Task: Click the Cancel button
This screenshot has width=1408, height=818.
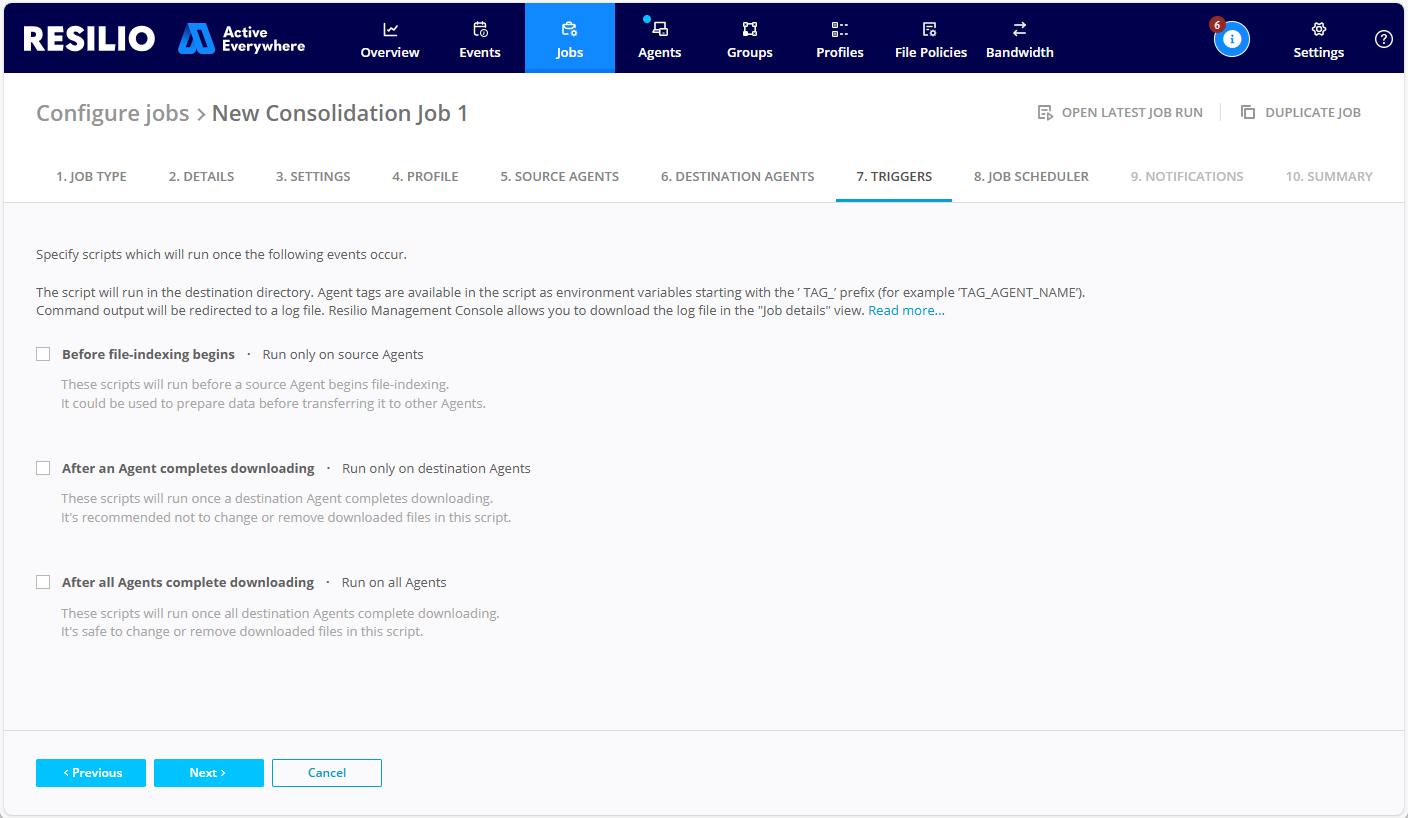Action: point(326,773)
